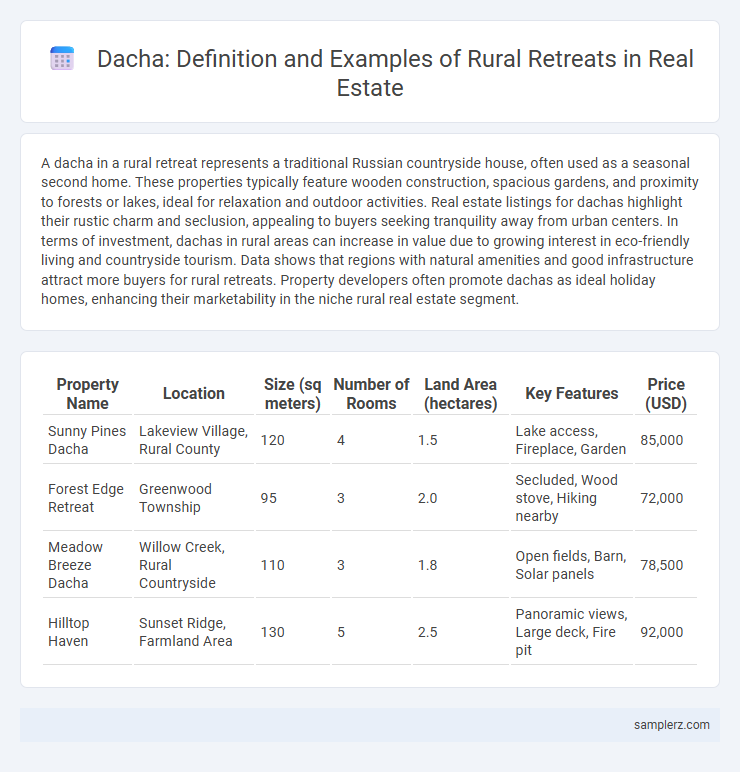Click the land area value '1.8'
Image resolution: width=740 pixels, height=772 pixels.
(x=427, y=565)
